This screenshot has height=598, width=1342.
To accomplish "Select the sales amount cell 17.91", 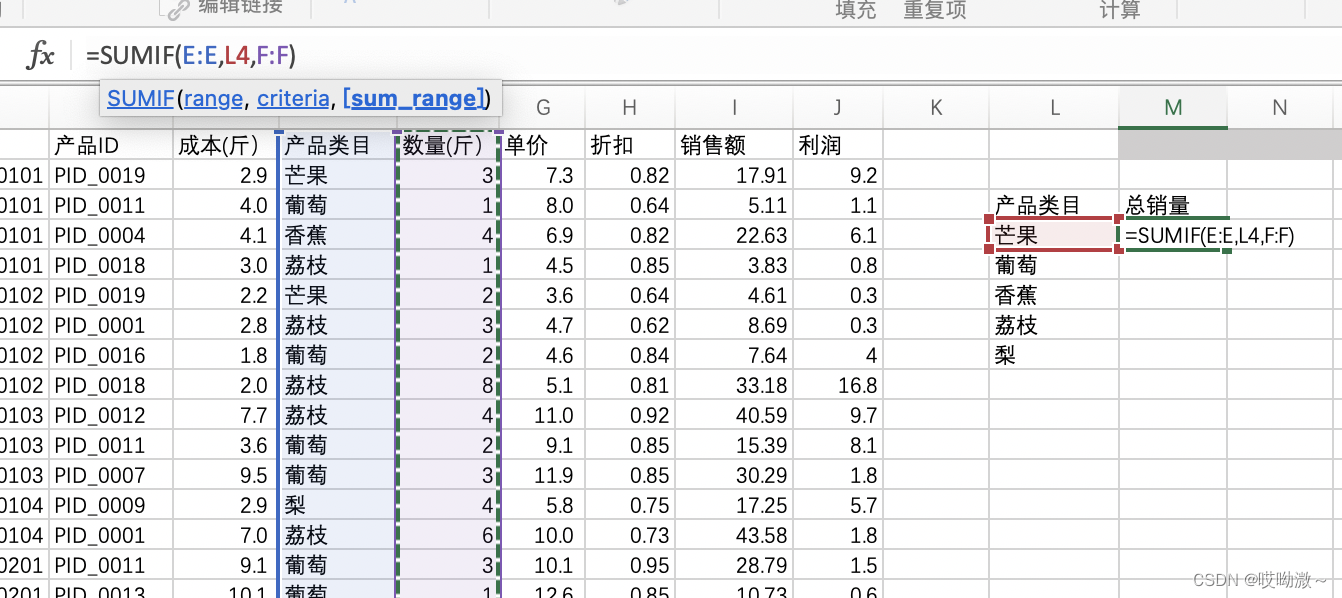I will point(734,175).
